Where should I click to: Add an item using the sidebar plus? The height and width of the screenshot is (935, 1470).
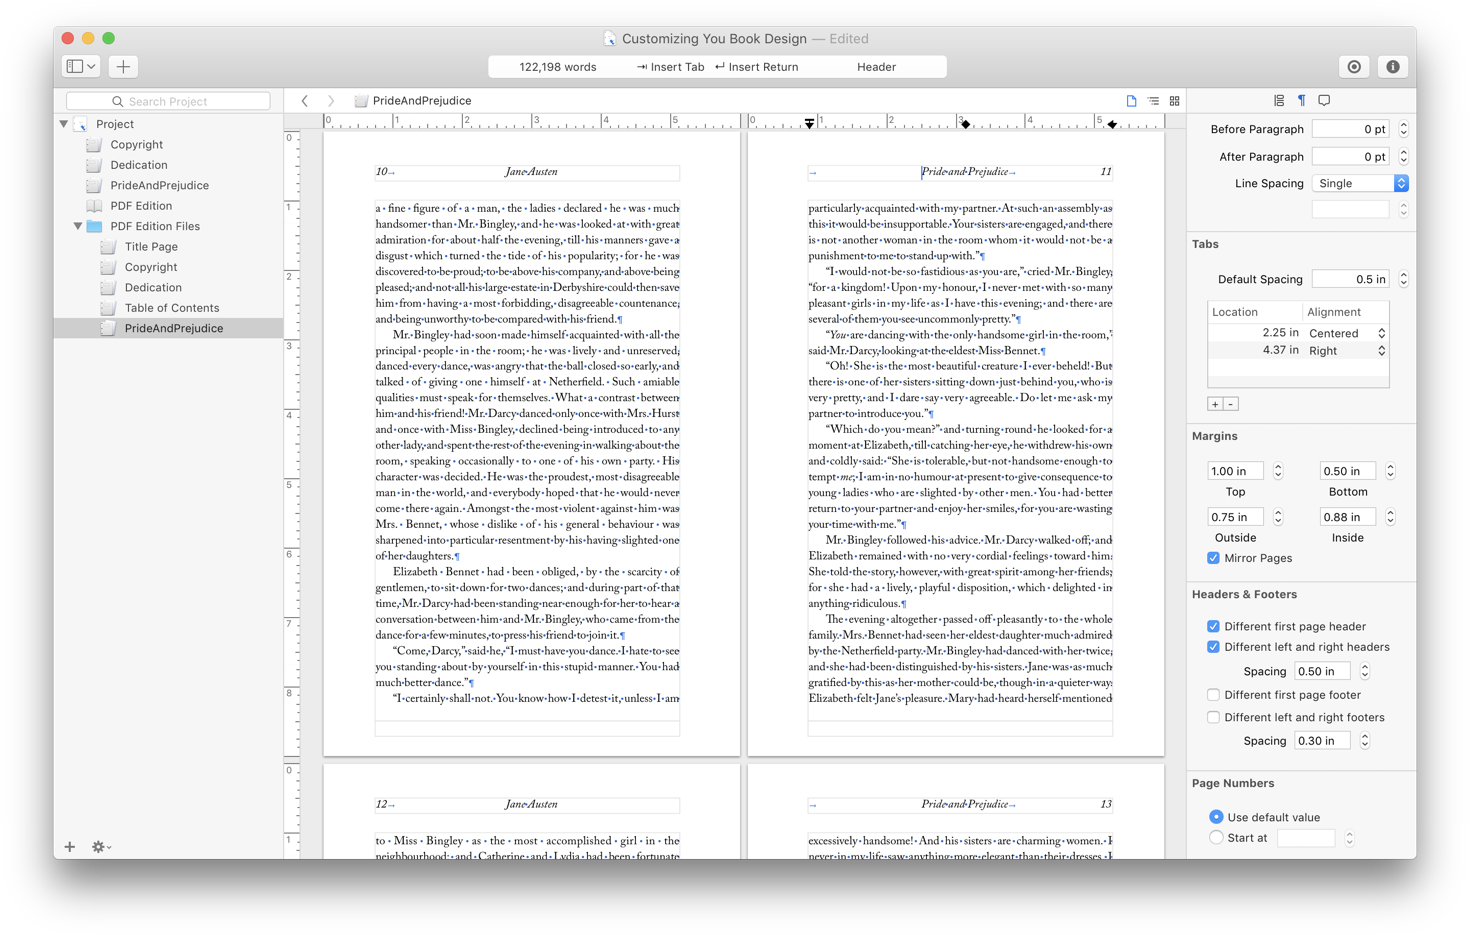[70, 847]
